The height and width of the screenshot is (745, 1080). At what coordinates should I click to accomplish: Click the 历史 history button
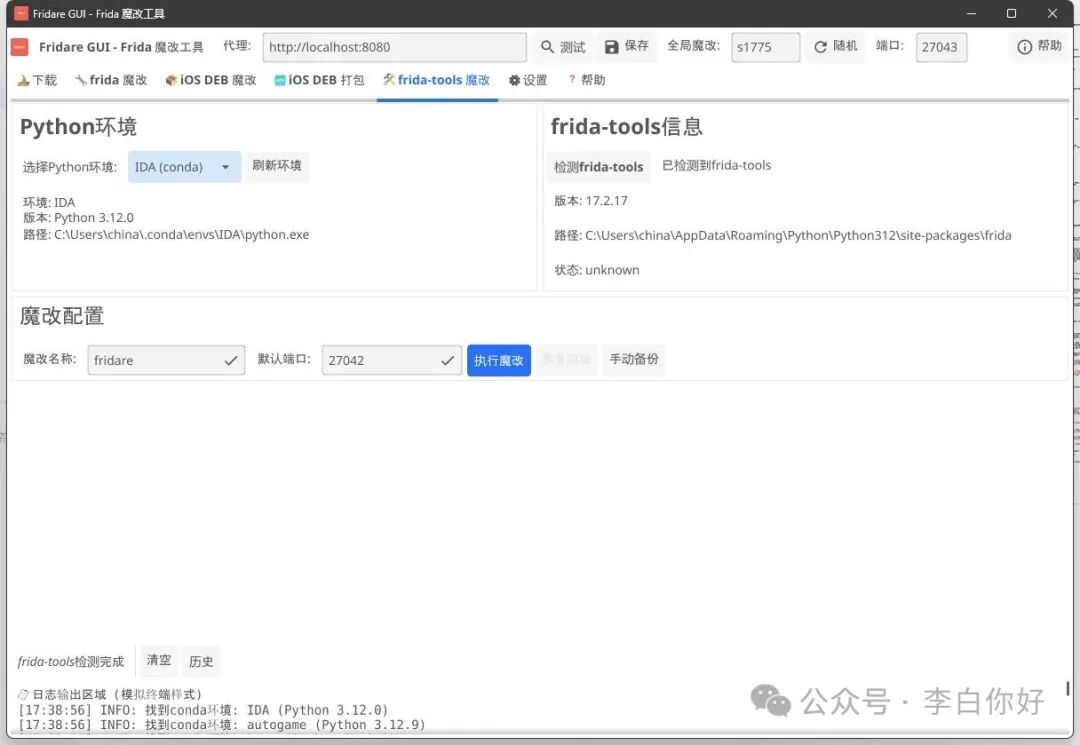201,661
